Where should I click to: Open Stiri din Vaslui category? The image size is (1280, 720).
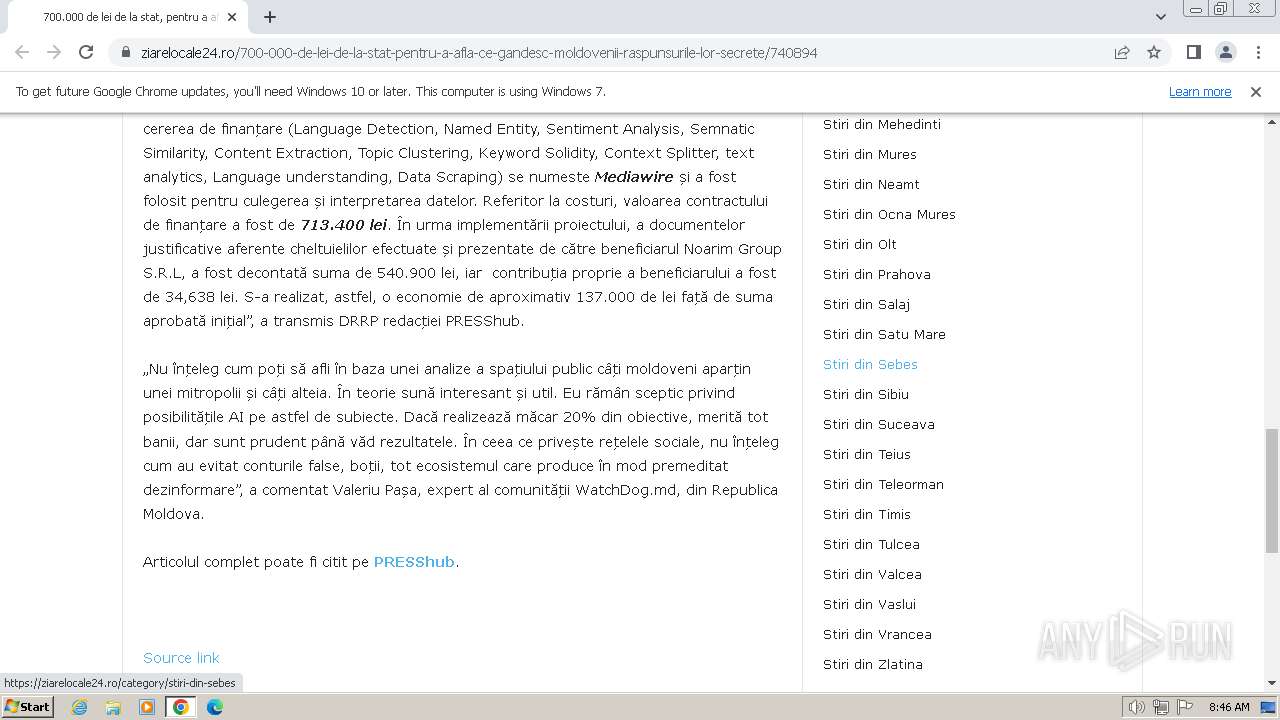pyautogui.click(x=869, y=604)
